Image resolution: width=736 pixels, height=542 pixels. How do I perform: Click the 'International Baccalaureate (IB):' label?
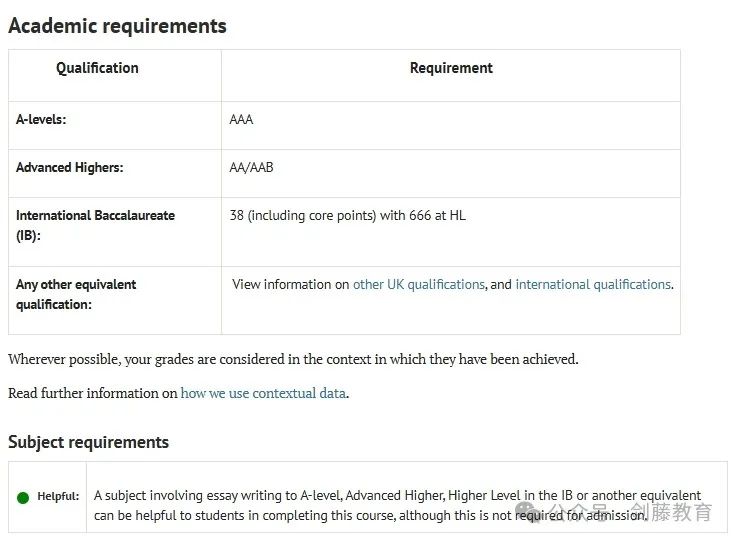coord(95,225)
